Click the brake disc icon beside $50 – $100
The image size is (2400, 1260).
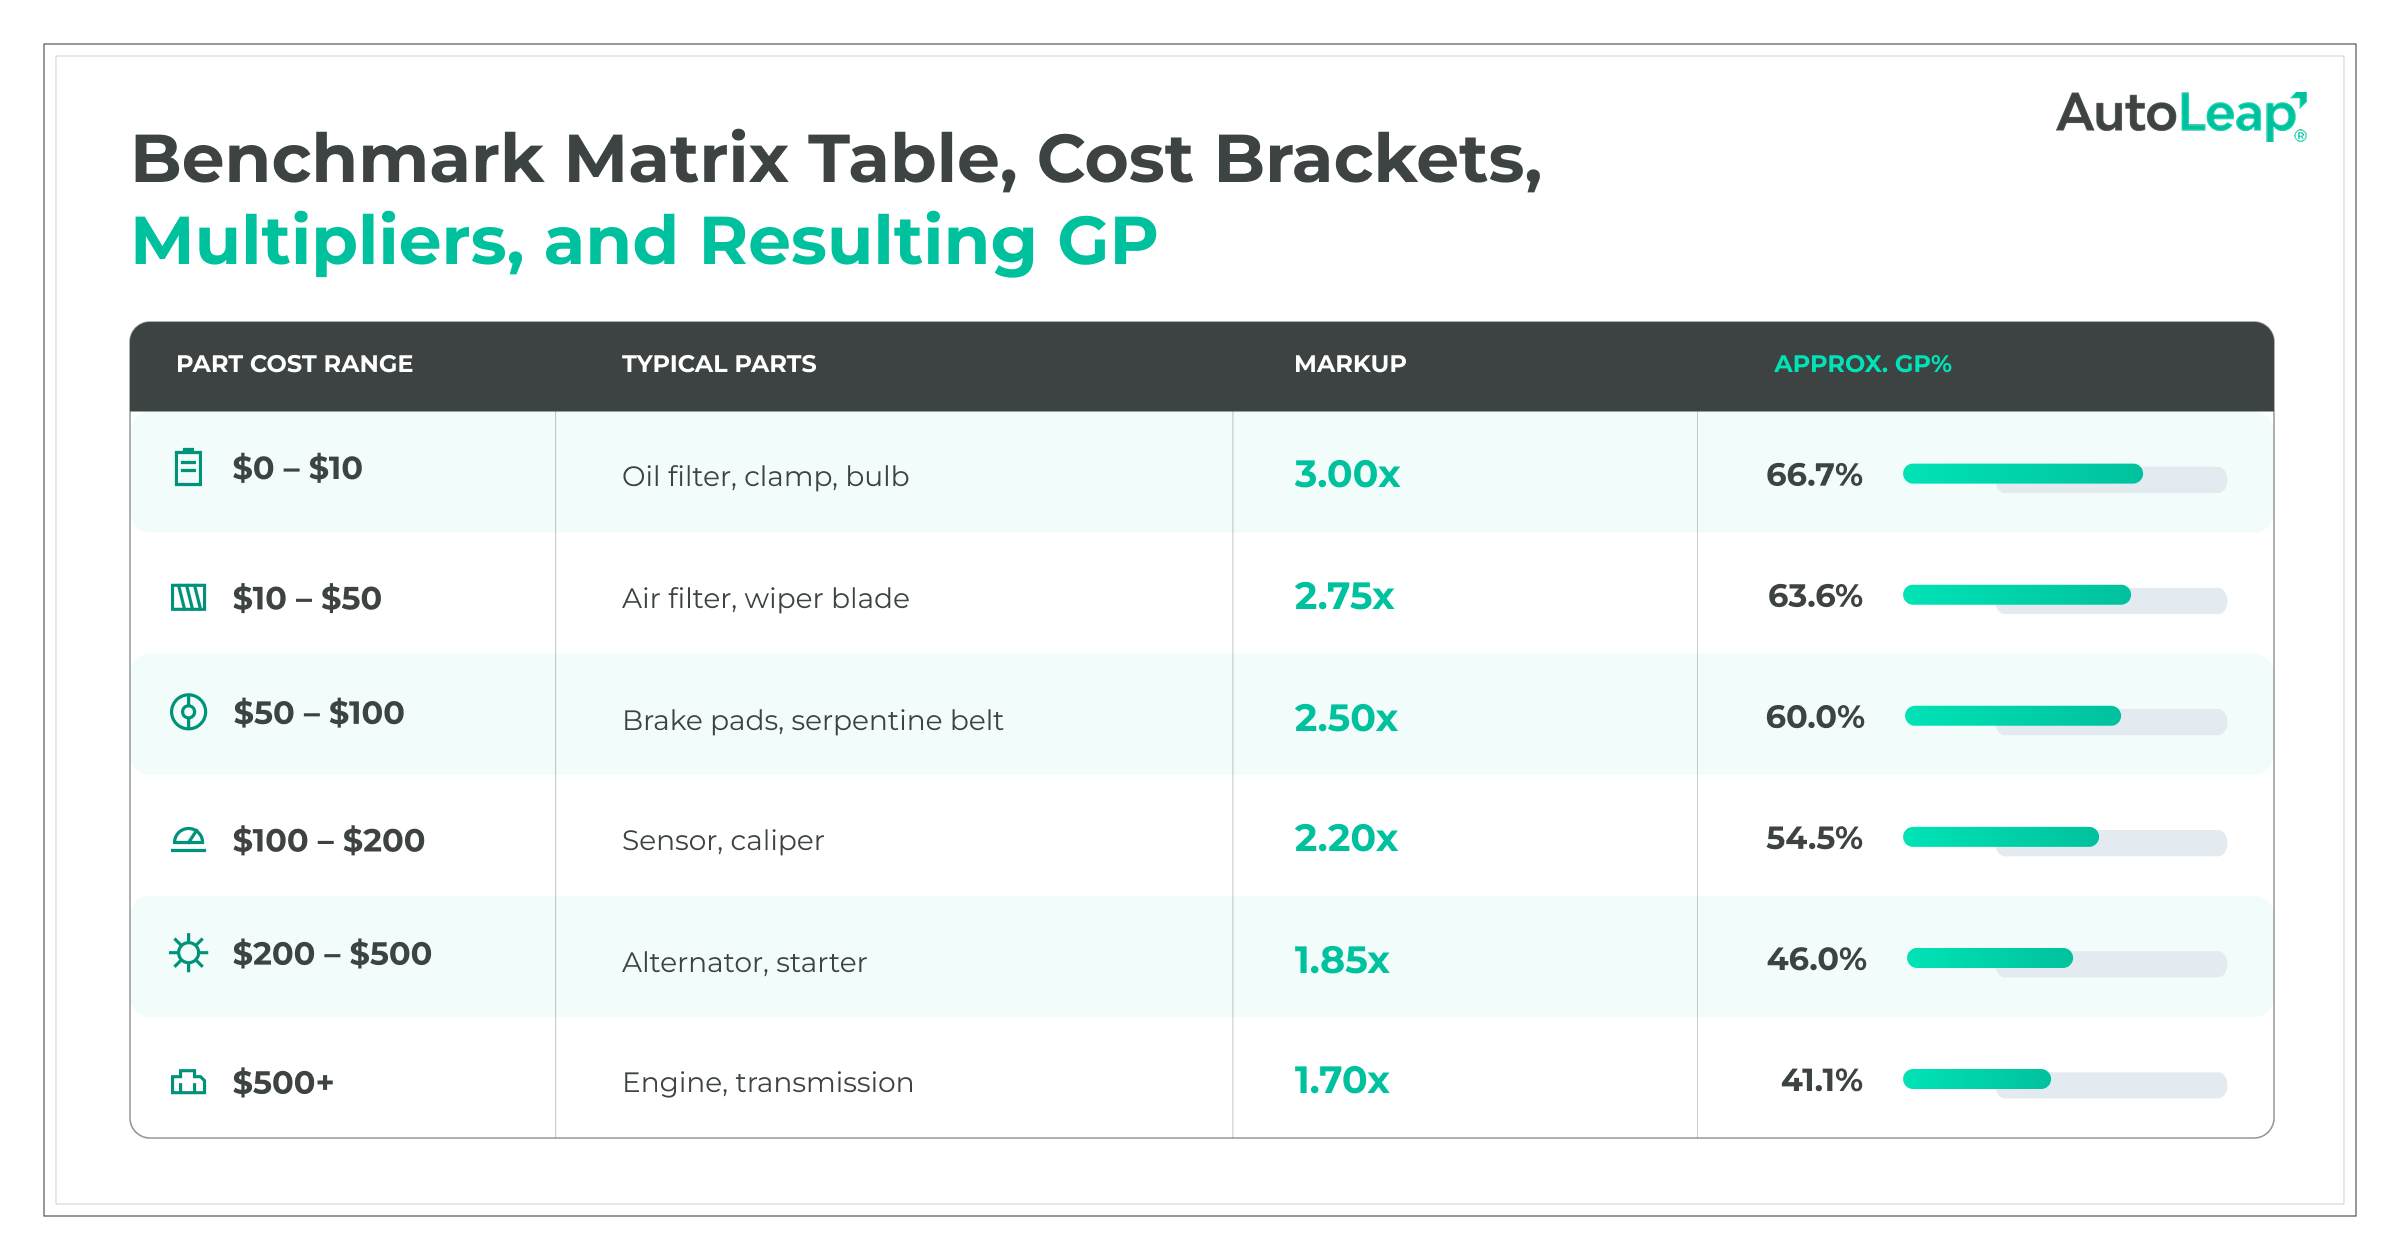point(188,712)
